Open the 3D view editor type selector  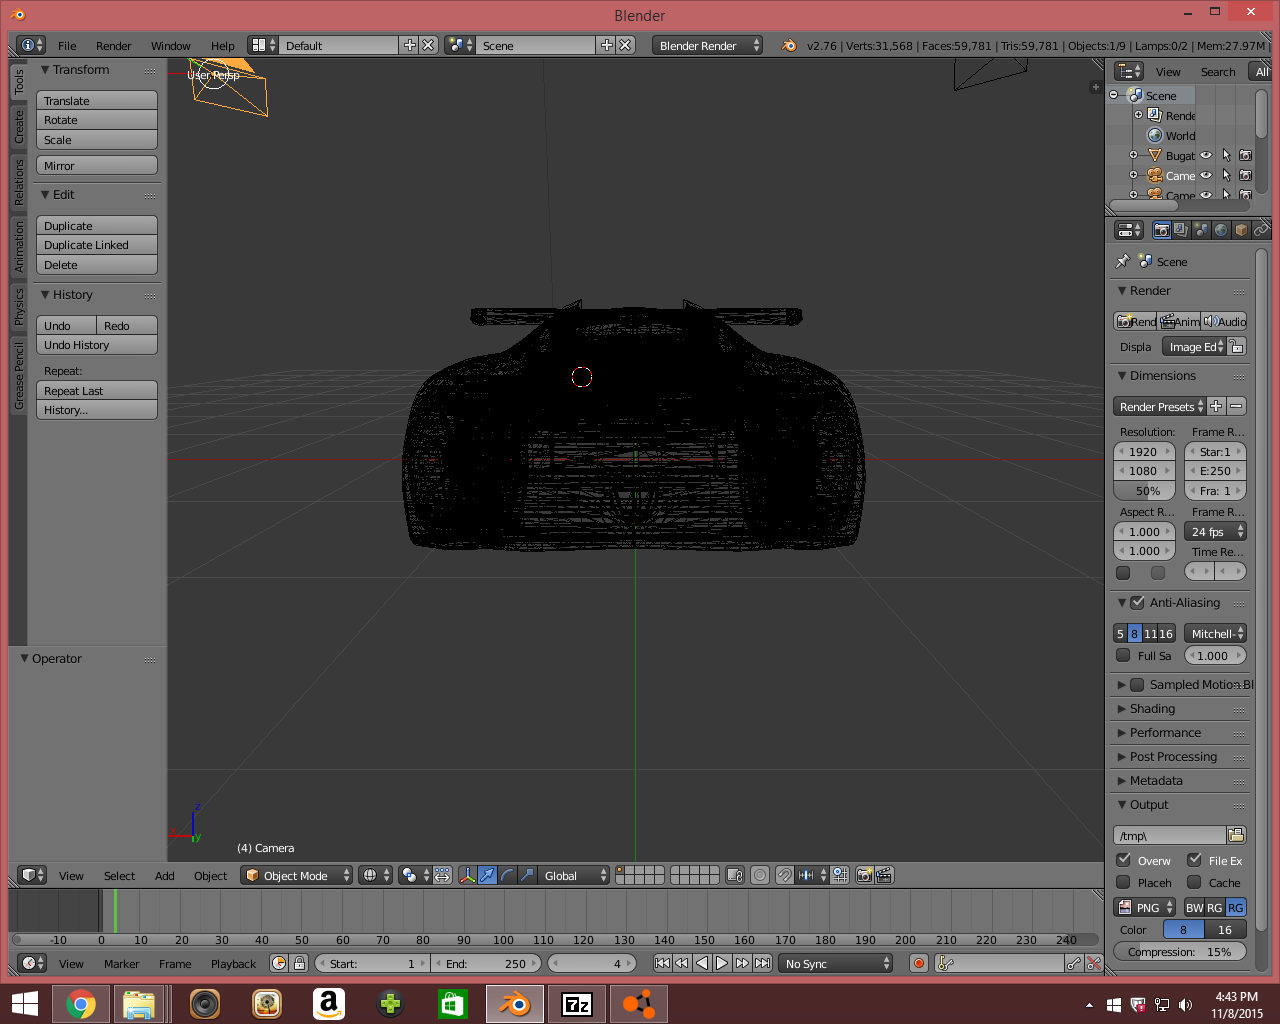pos(33,875)
